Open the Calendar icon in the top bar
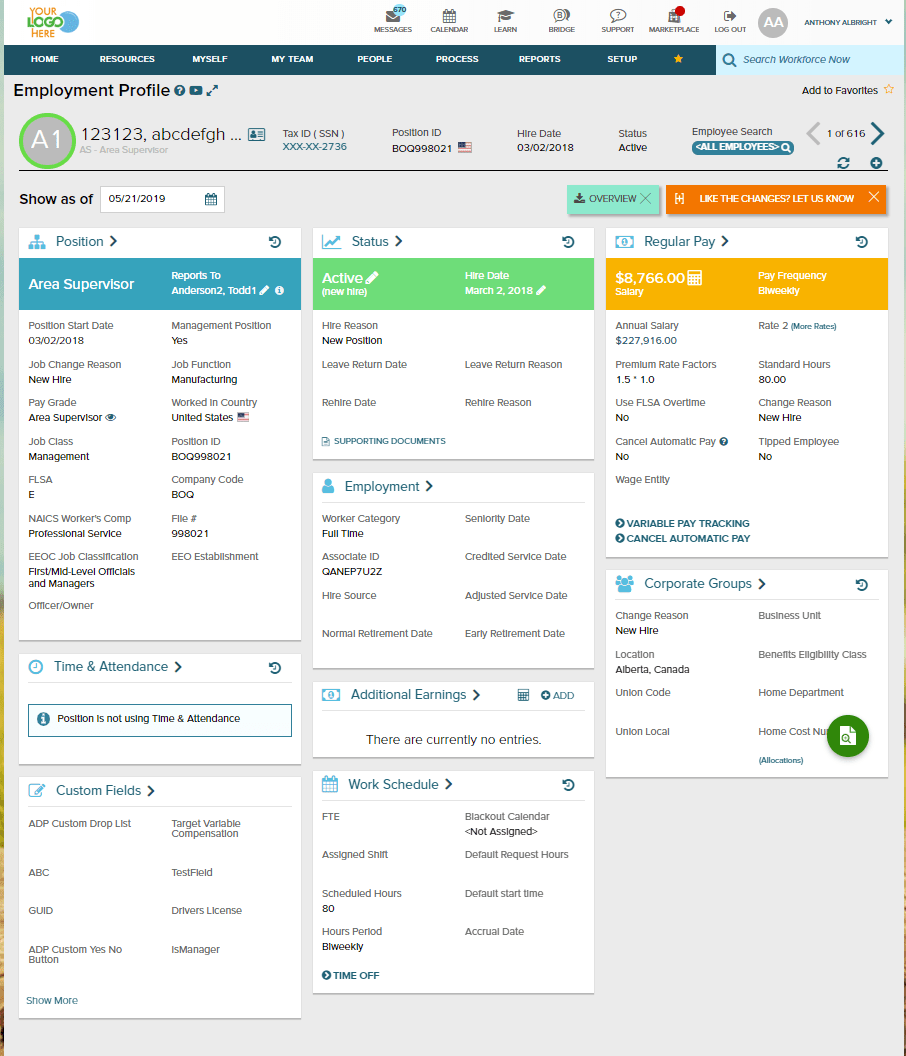This screenshot has width=906, height=1056. (449, 18)
